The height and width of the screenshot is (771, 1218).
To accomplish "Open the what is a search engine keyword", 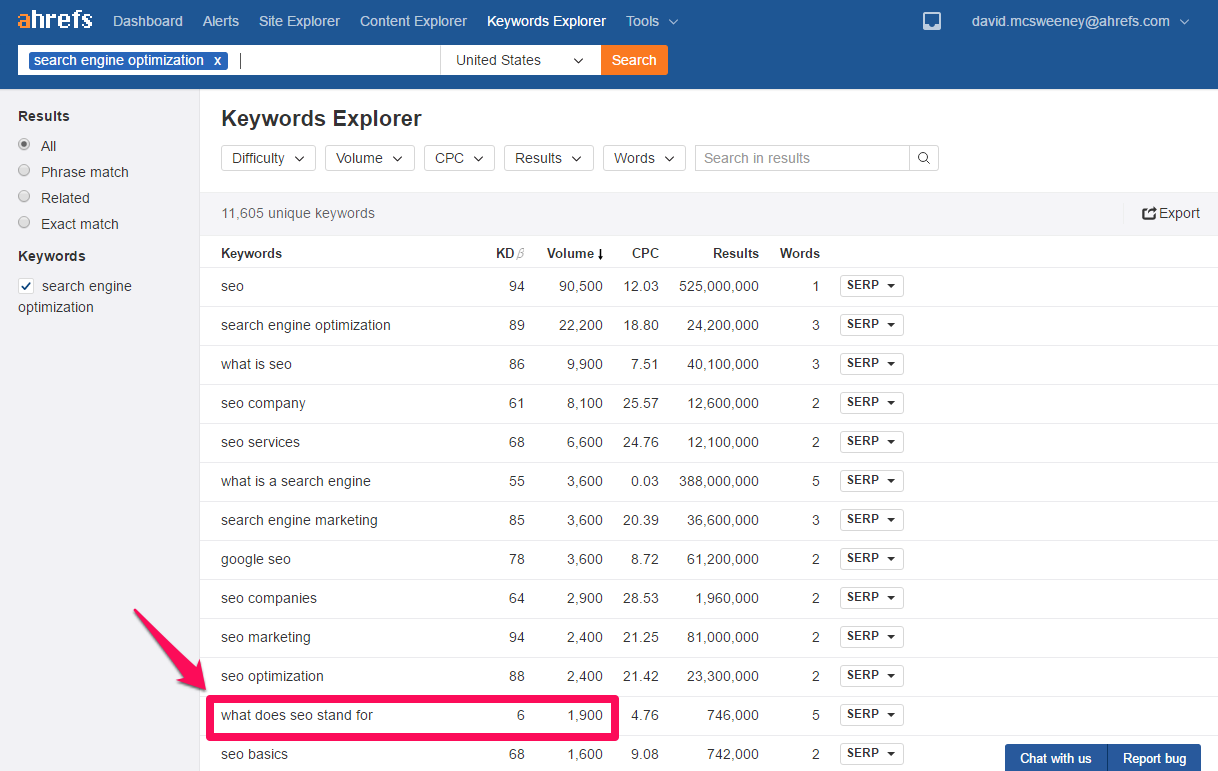I will (x=296, y=481).
